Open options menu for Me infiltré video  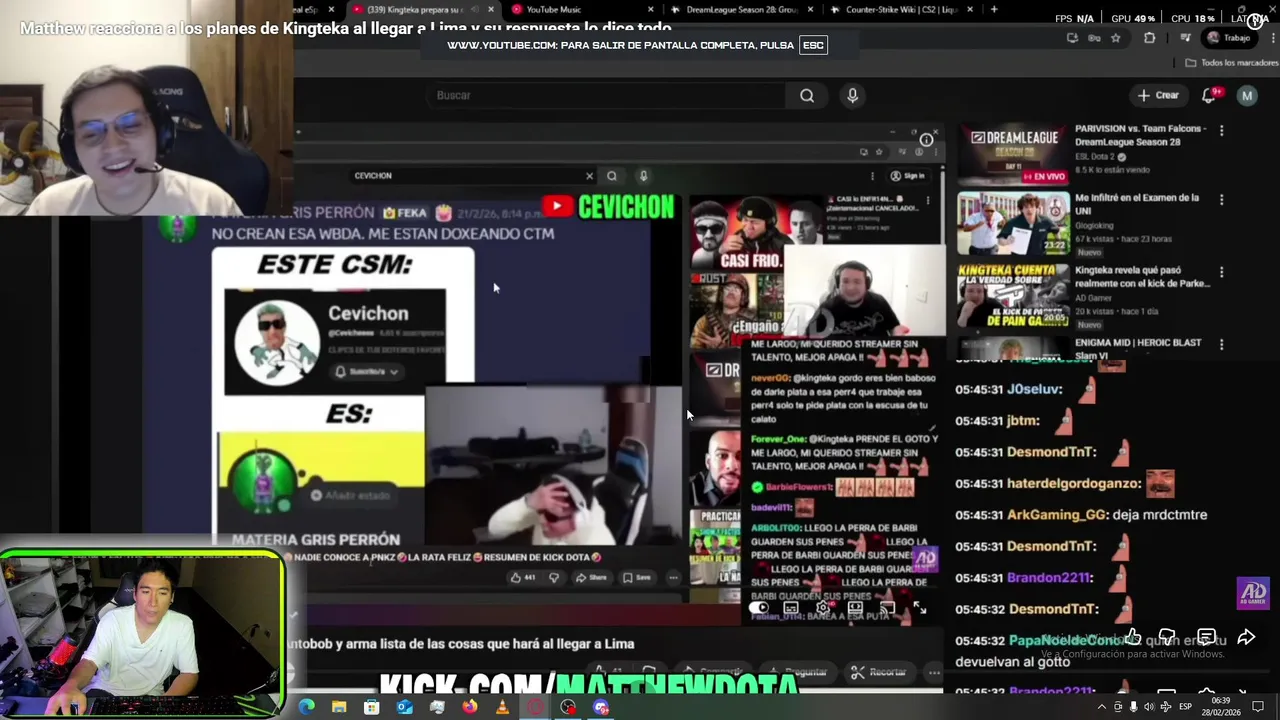1221,200
